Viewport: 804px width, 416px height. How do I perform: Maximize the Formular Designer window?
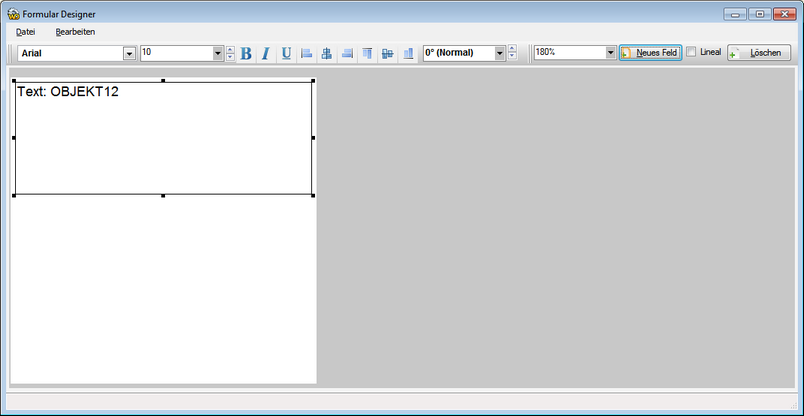point(760,14)
